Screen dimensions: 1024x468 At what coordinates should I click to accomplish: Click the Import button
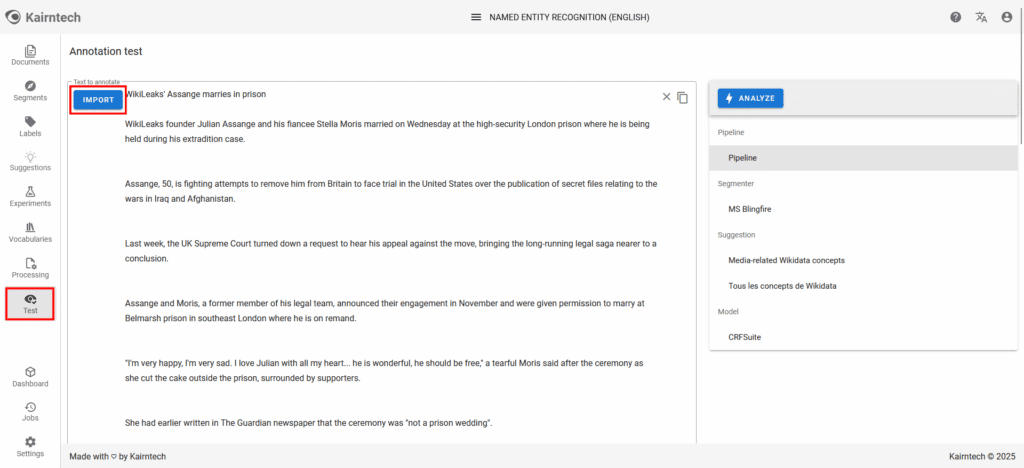tap(98, 100)
